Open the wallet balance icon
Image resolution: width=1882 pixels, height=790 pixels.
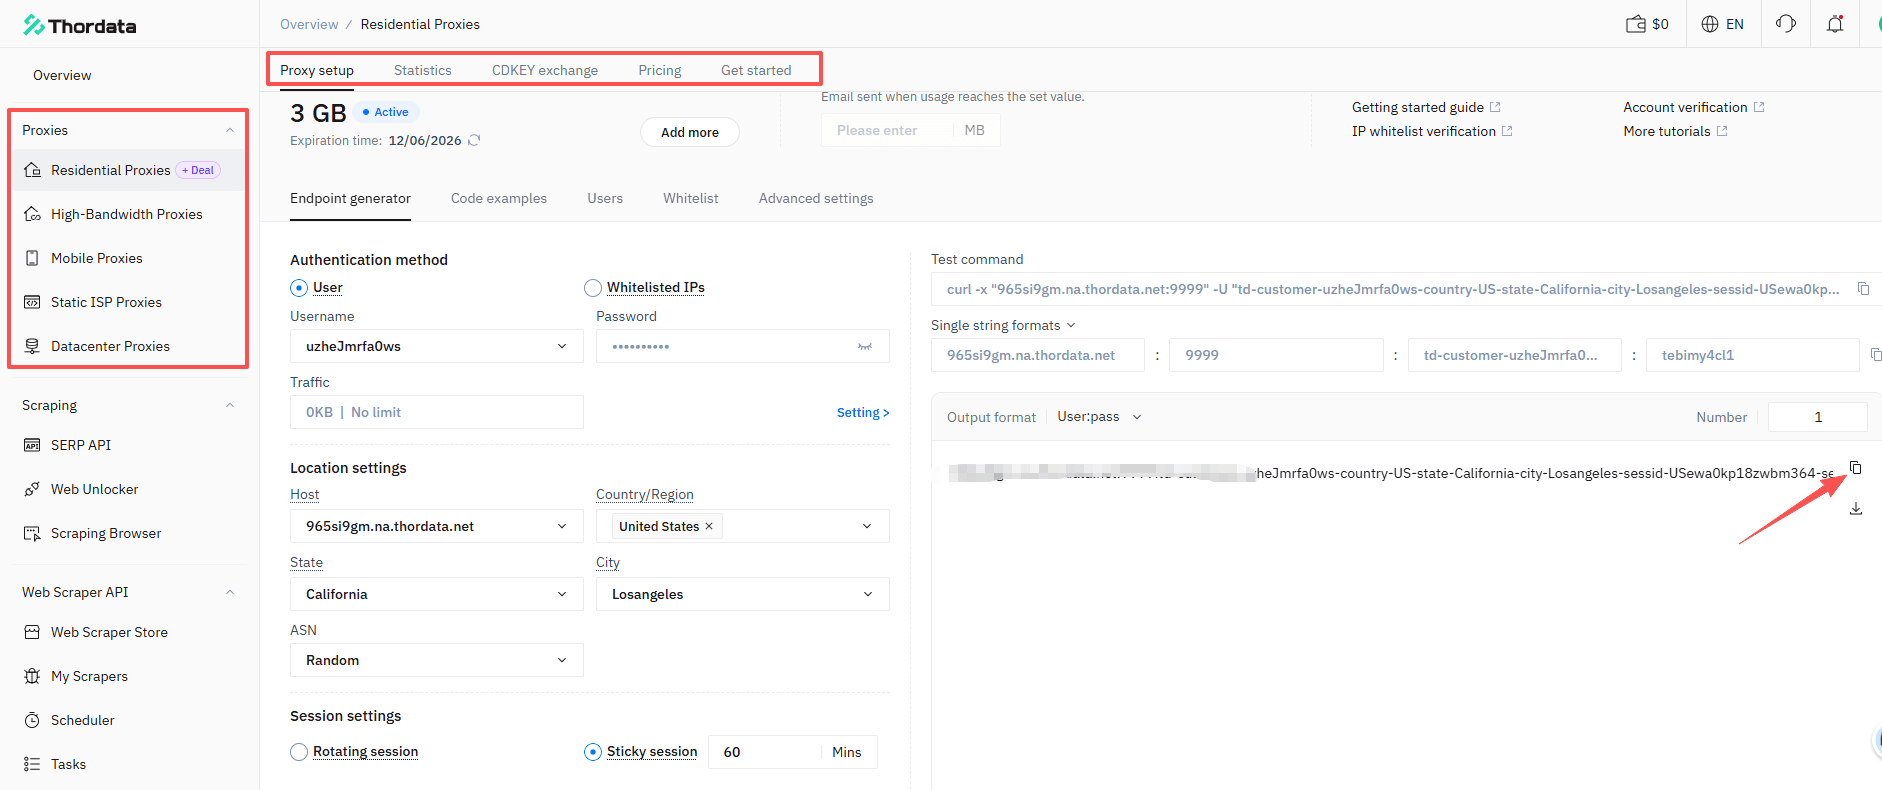(x=1636, y=24)
